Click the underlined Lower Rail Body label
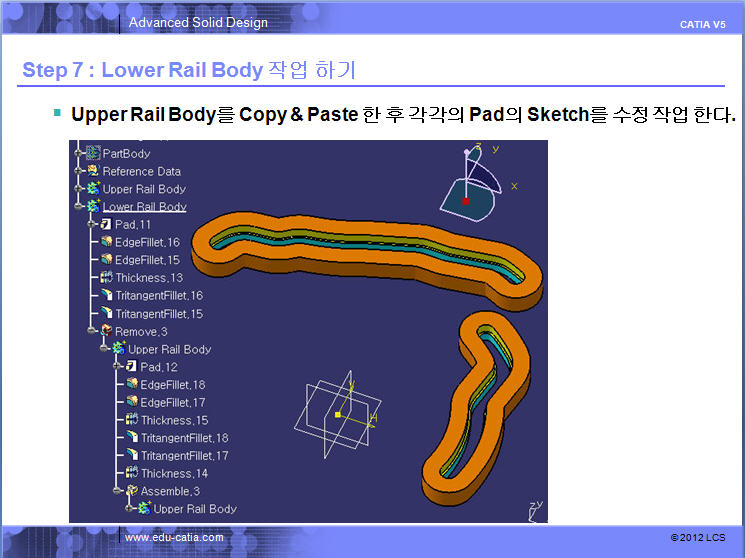745x558 pixels. [144, 207]
